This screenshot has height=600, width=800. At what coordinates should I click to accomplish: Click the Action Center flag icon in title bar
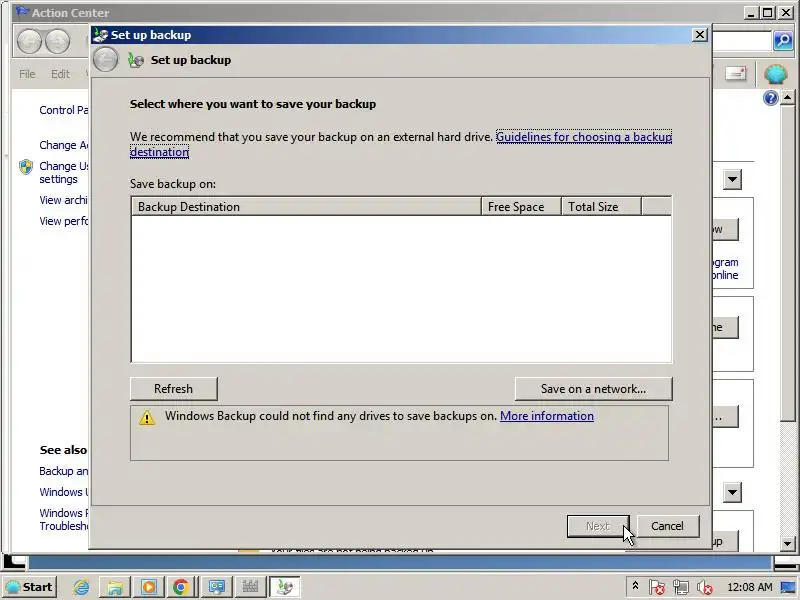[22, 12]
